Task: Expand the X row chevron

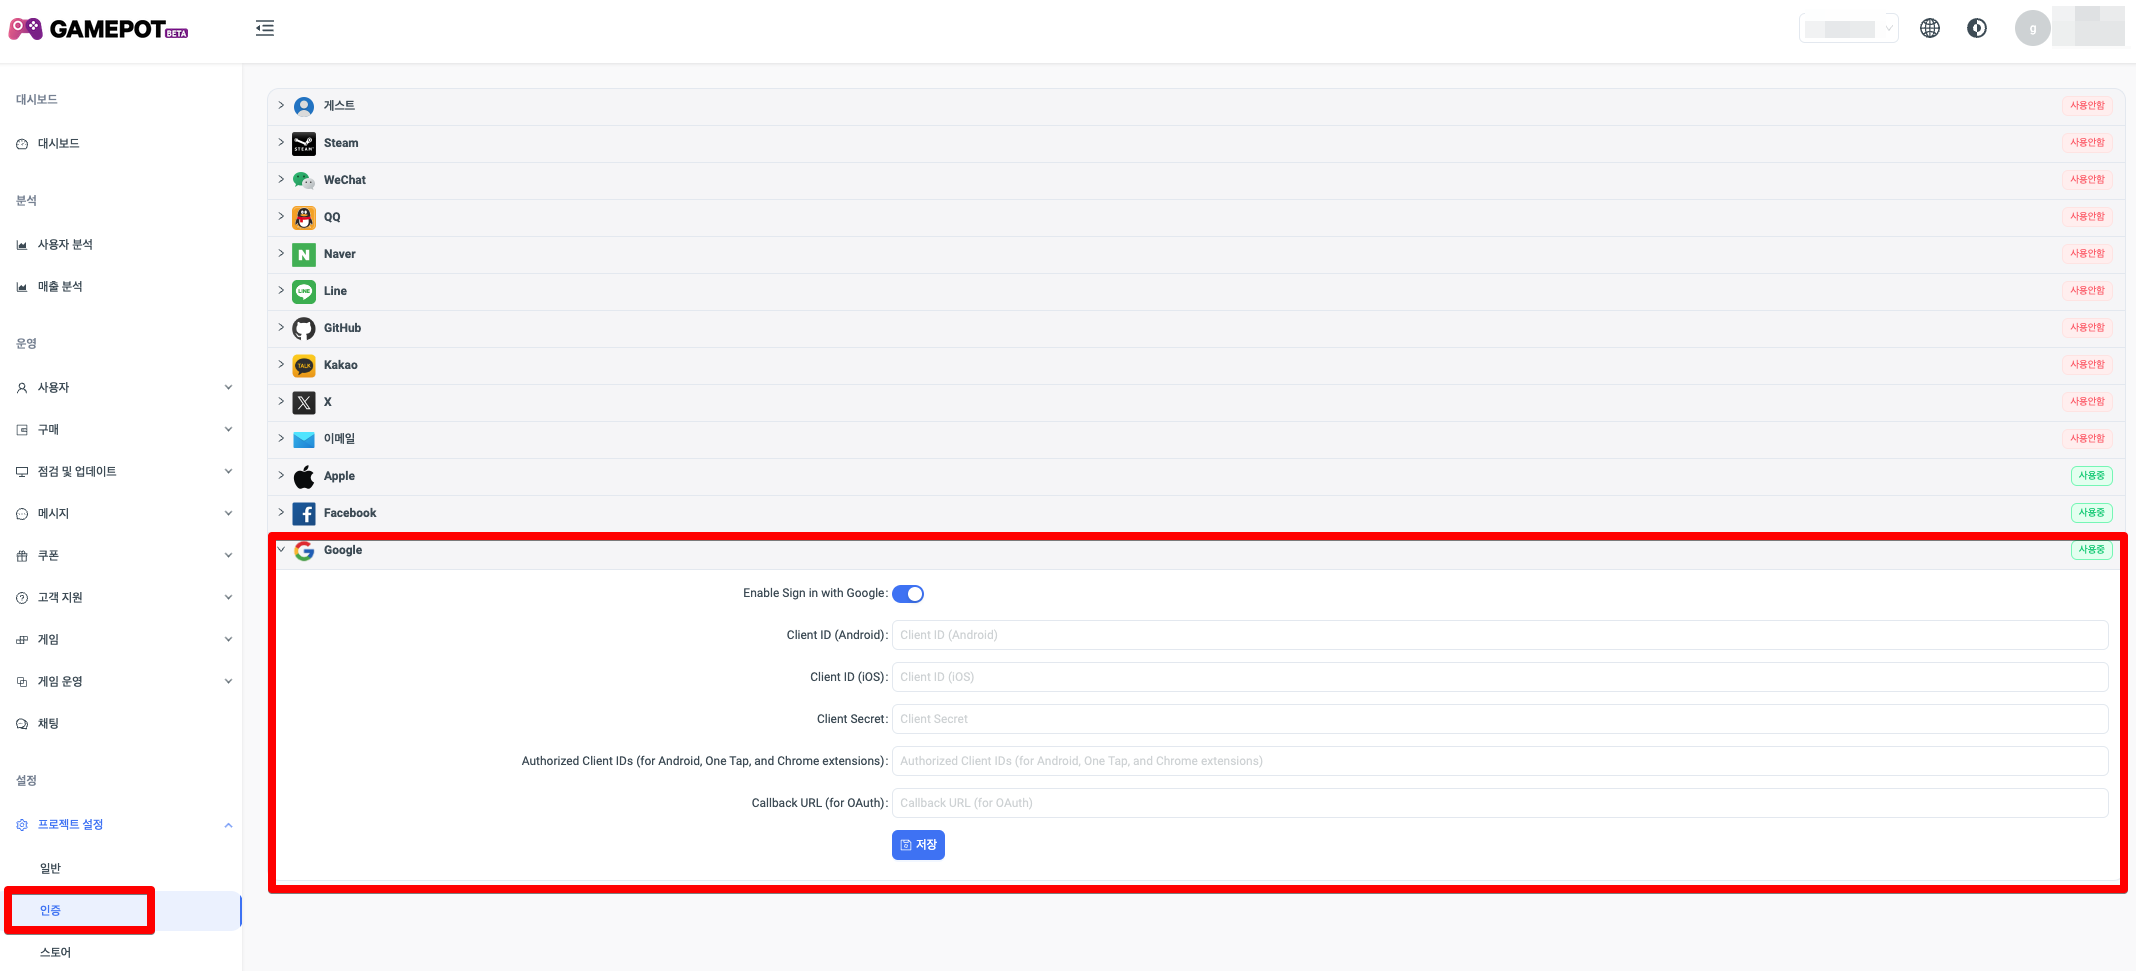Action: [281, 401]
